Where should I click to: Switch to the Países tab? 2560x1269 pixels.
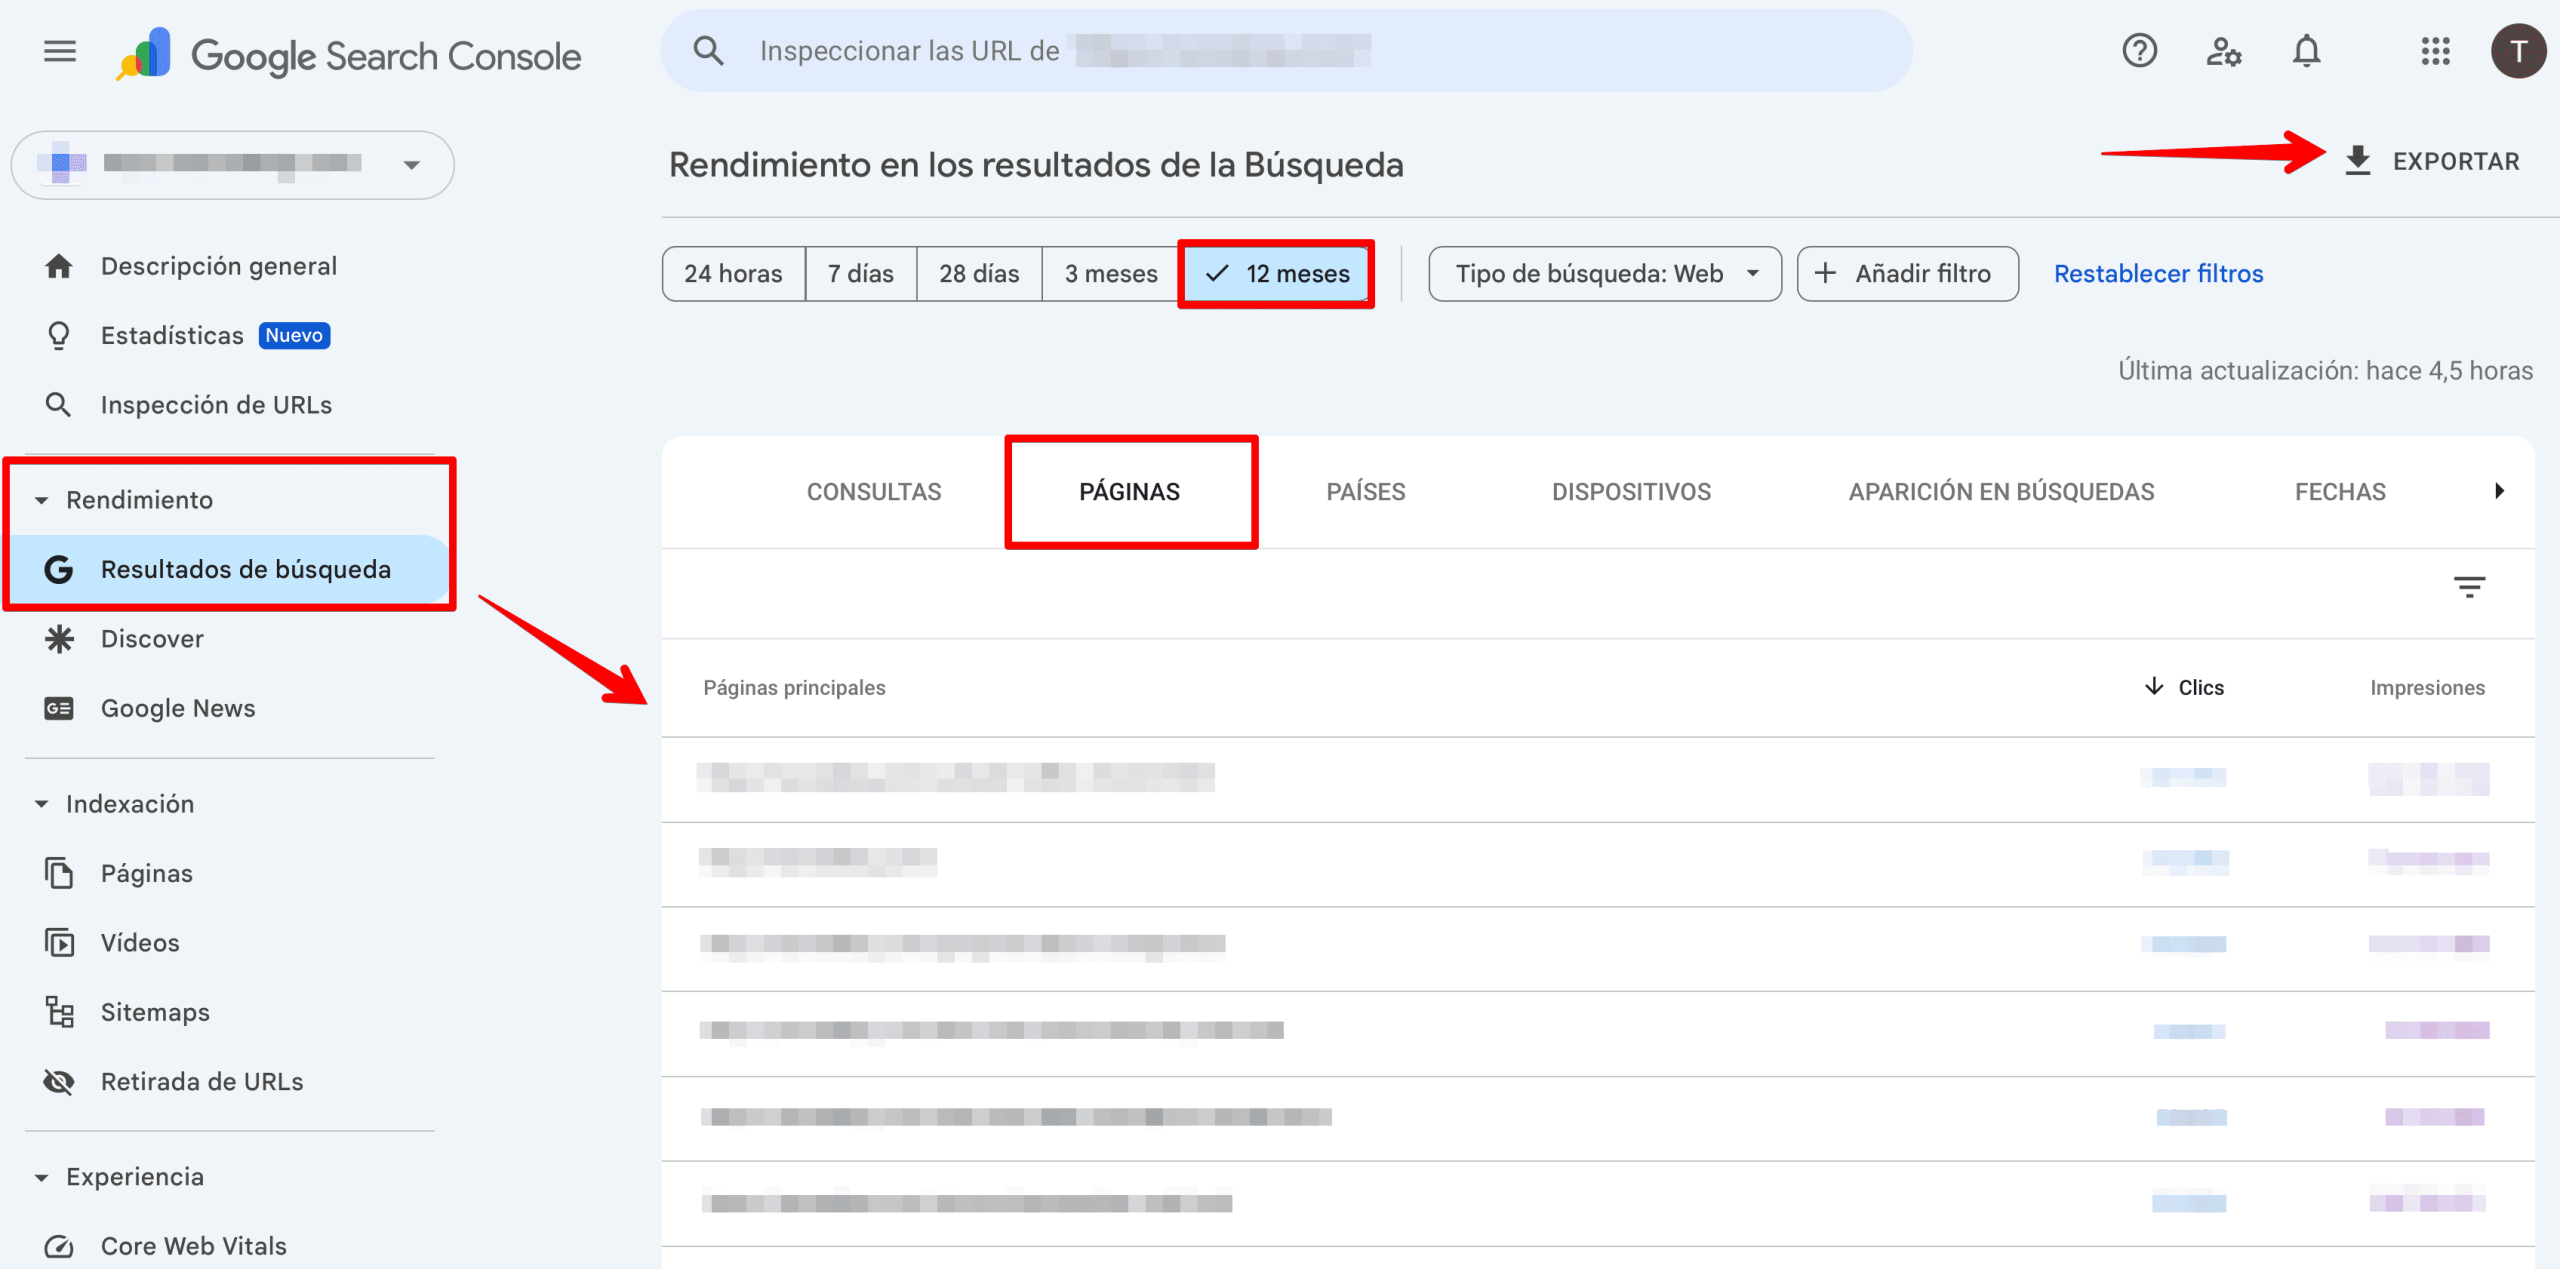coord(1365,492)
